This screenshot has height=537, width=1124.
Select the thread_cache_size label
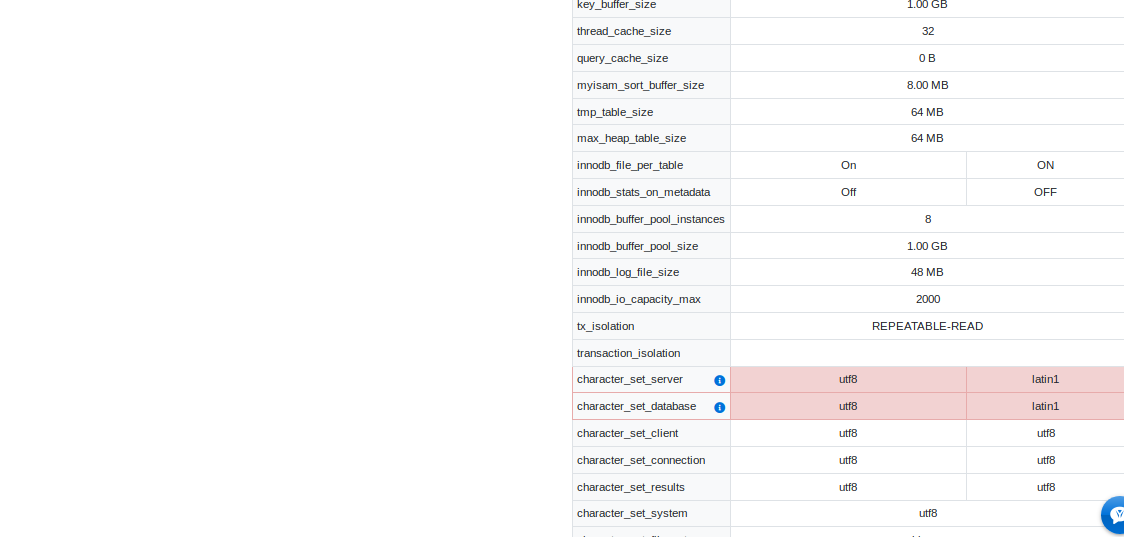pos(624,32)
